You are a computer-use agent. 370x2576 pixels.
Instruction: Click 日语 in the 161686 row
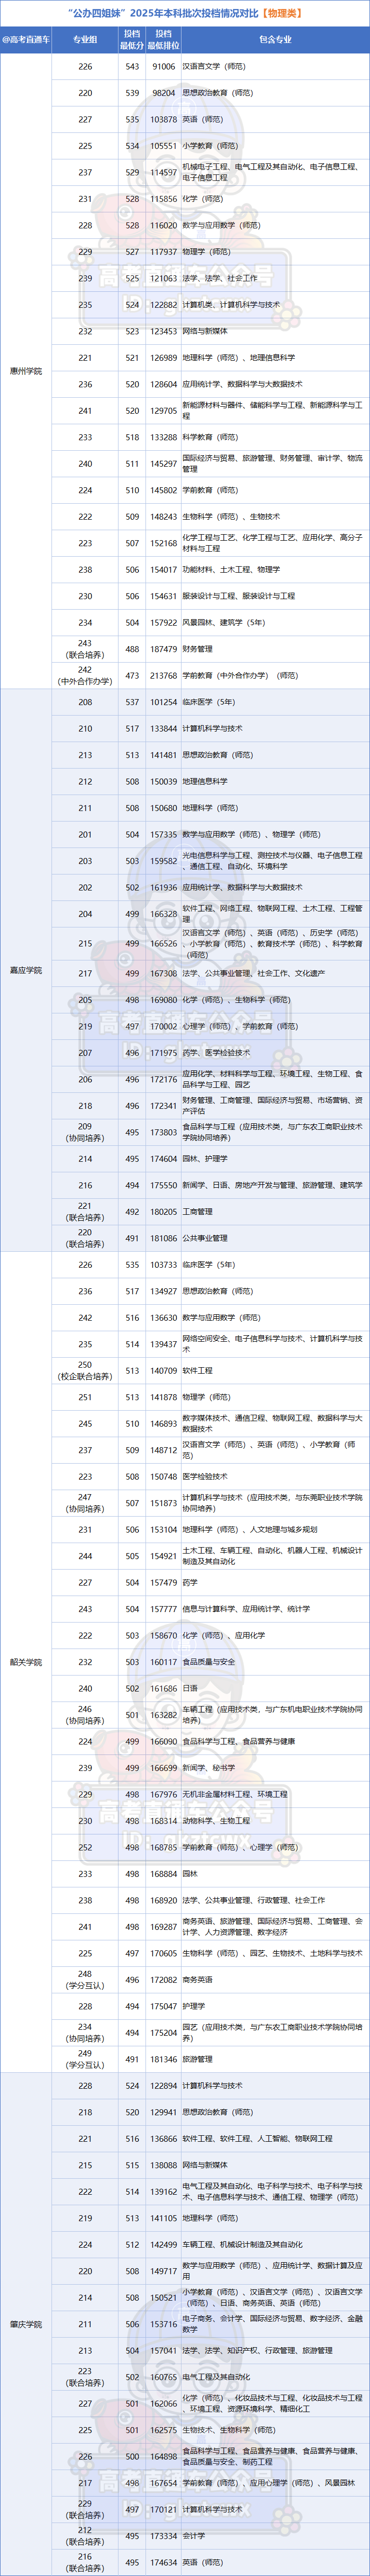190,1689
